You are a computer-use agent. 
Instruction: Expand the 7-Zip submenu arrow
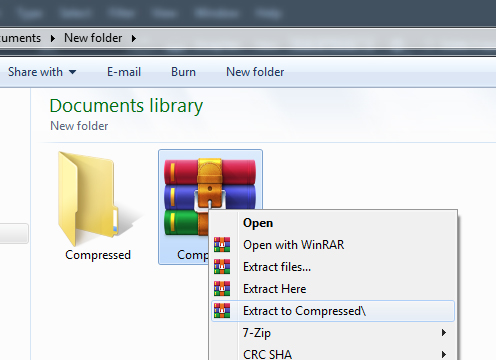pyautogui.click(x=444, y=333)
